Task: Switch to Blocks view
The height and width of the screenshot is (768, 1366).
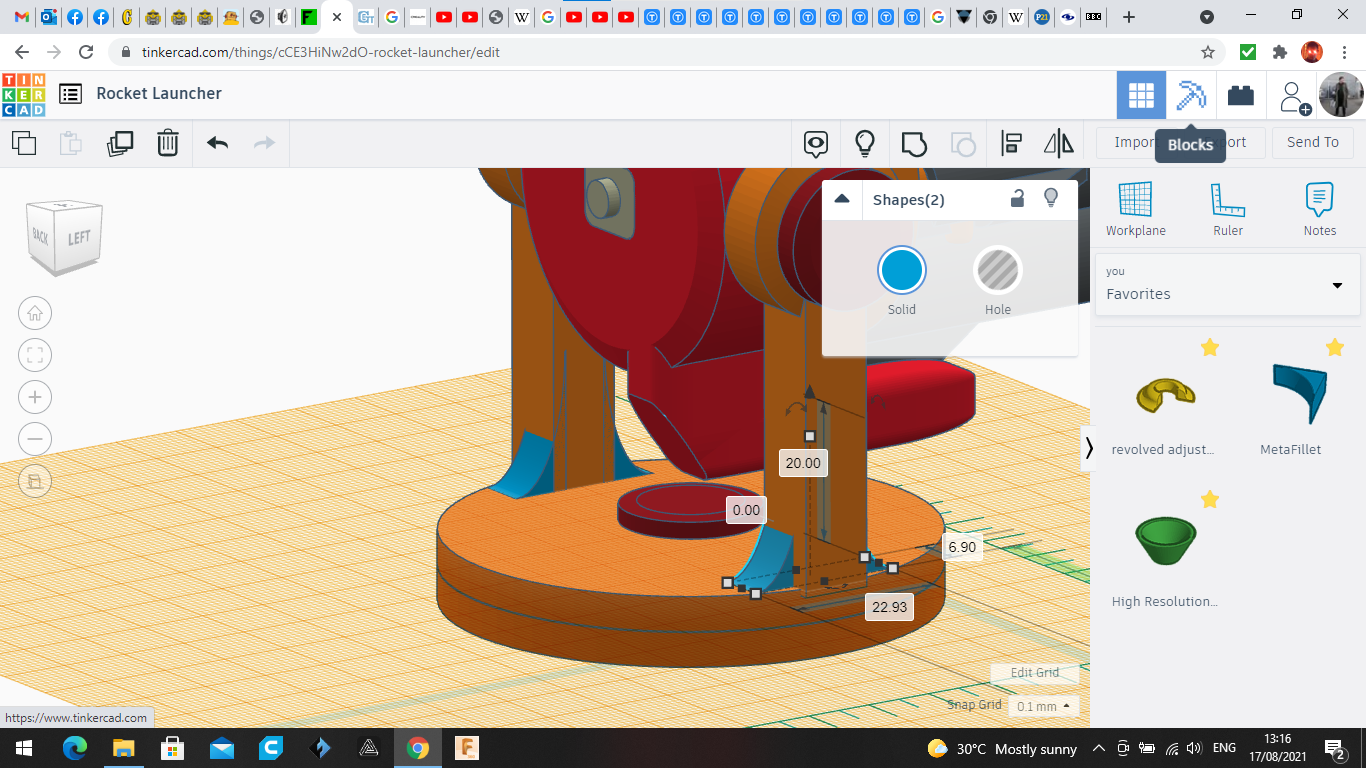Action: [x=1191, y=96]
